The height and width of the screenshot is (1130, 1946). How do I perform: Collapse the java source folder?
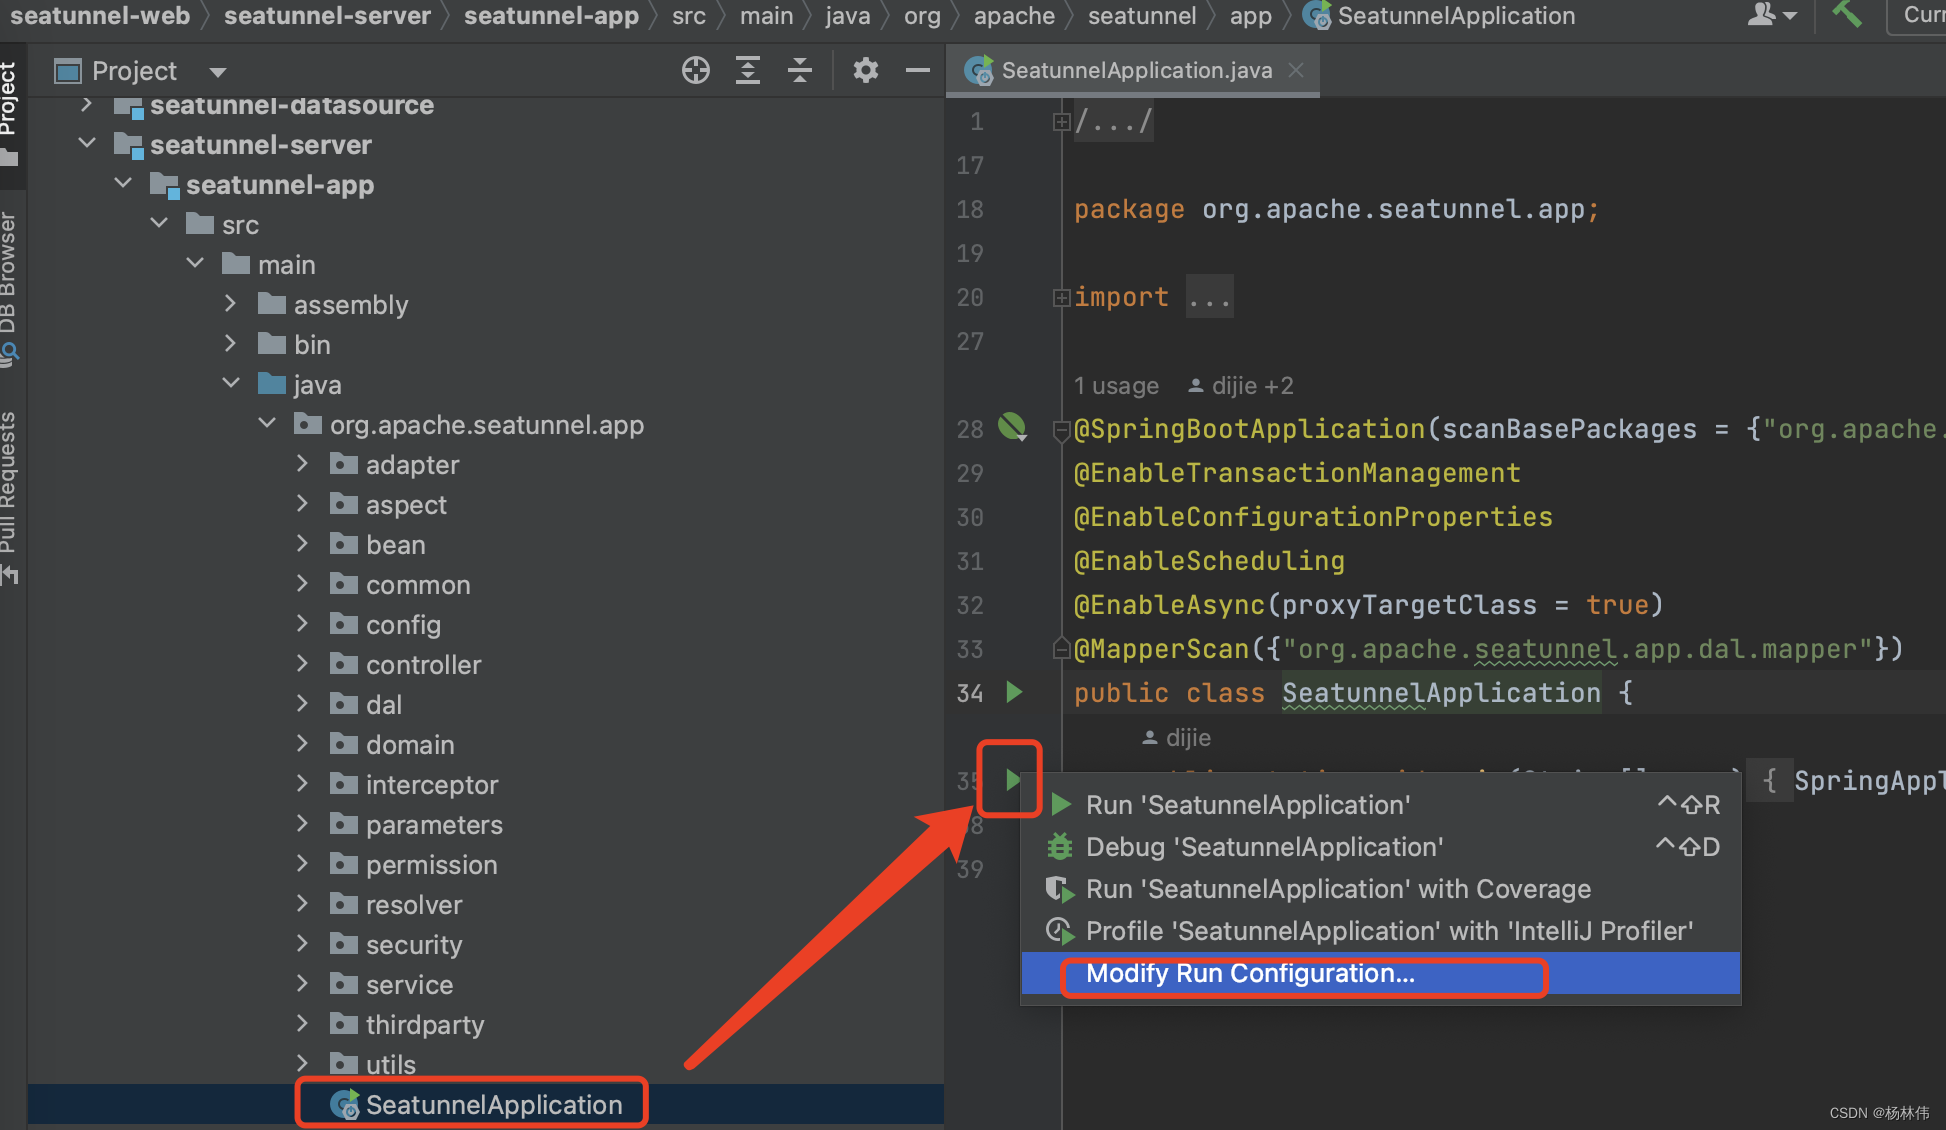point(231,384)
